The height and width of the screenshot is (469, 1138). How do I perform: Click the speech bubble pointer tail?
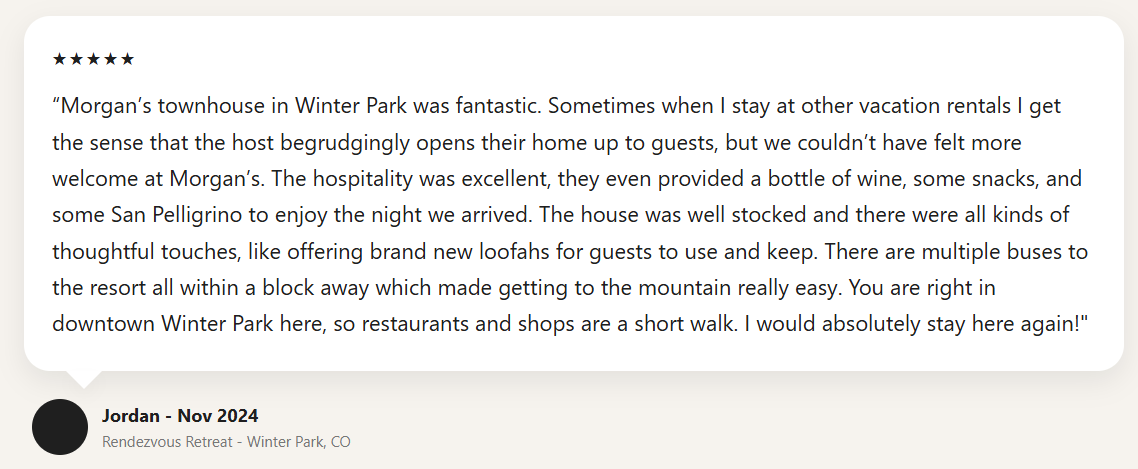[86, 377]
